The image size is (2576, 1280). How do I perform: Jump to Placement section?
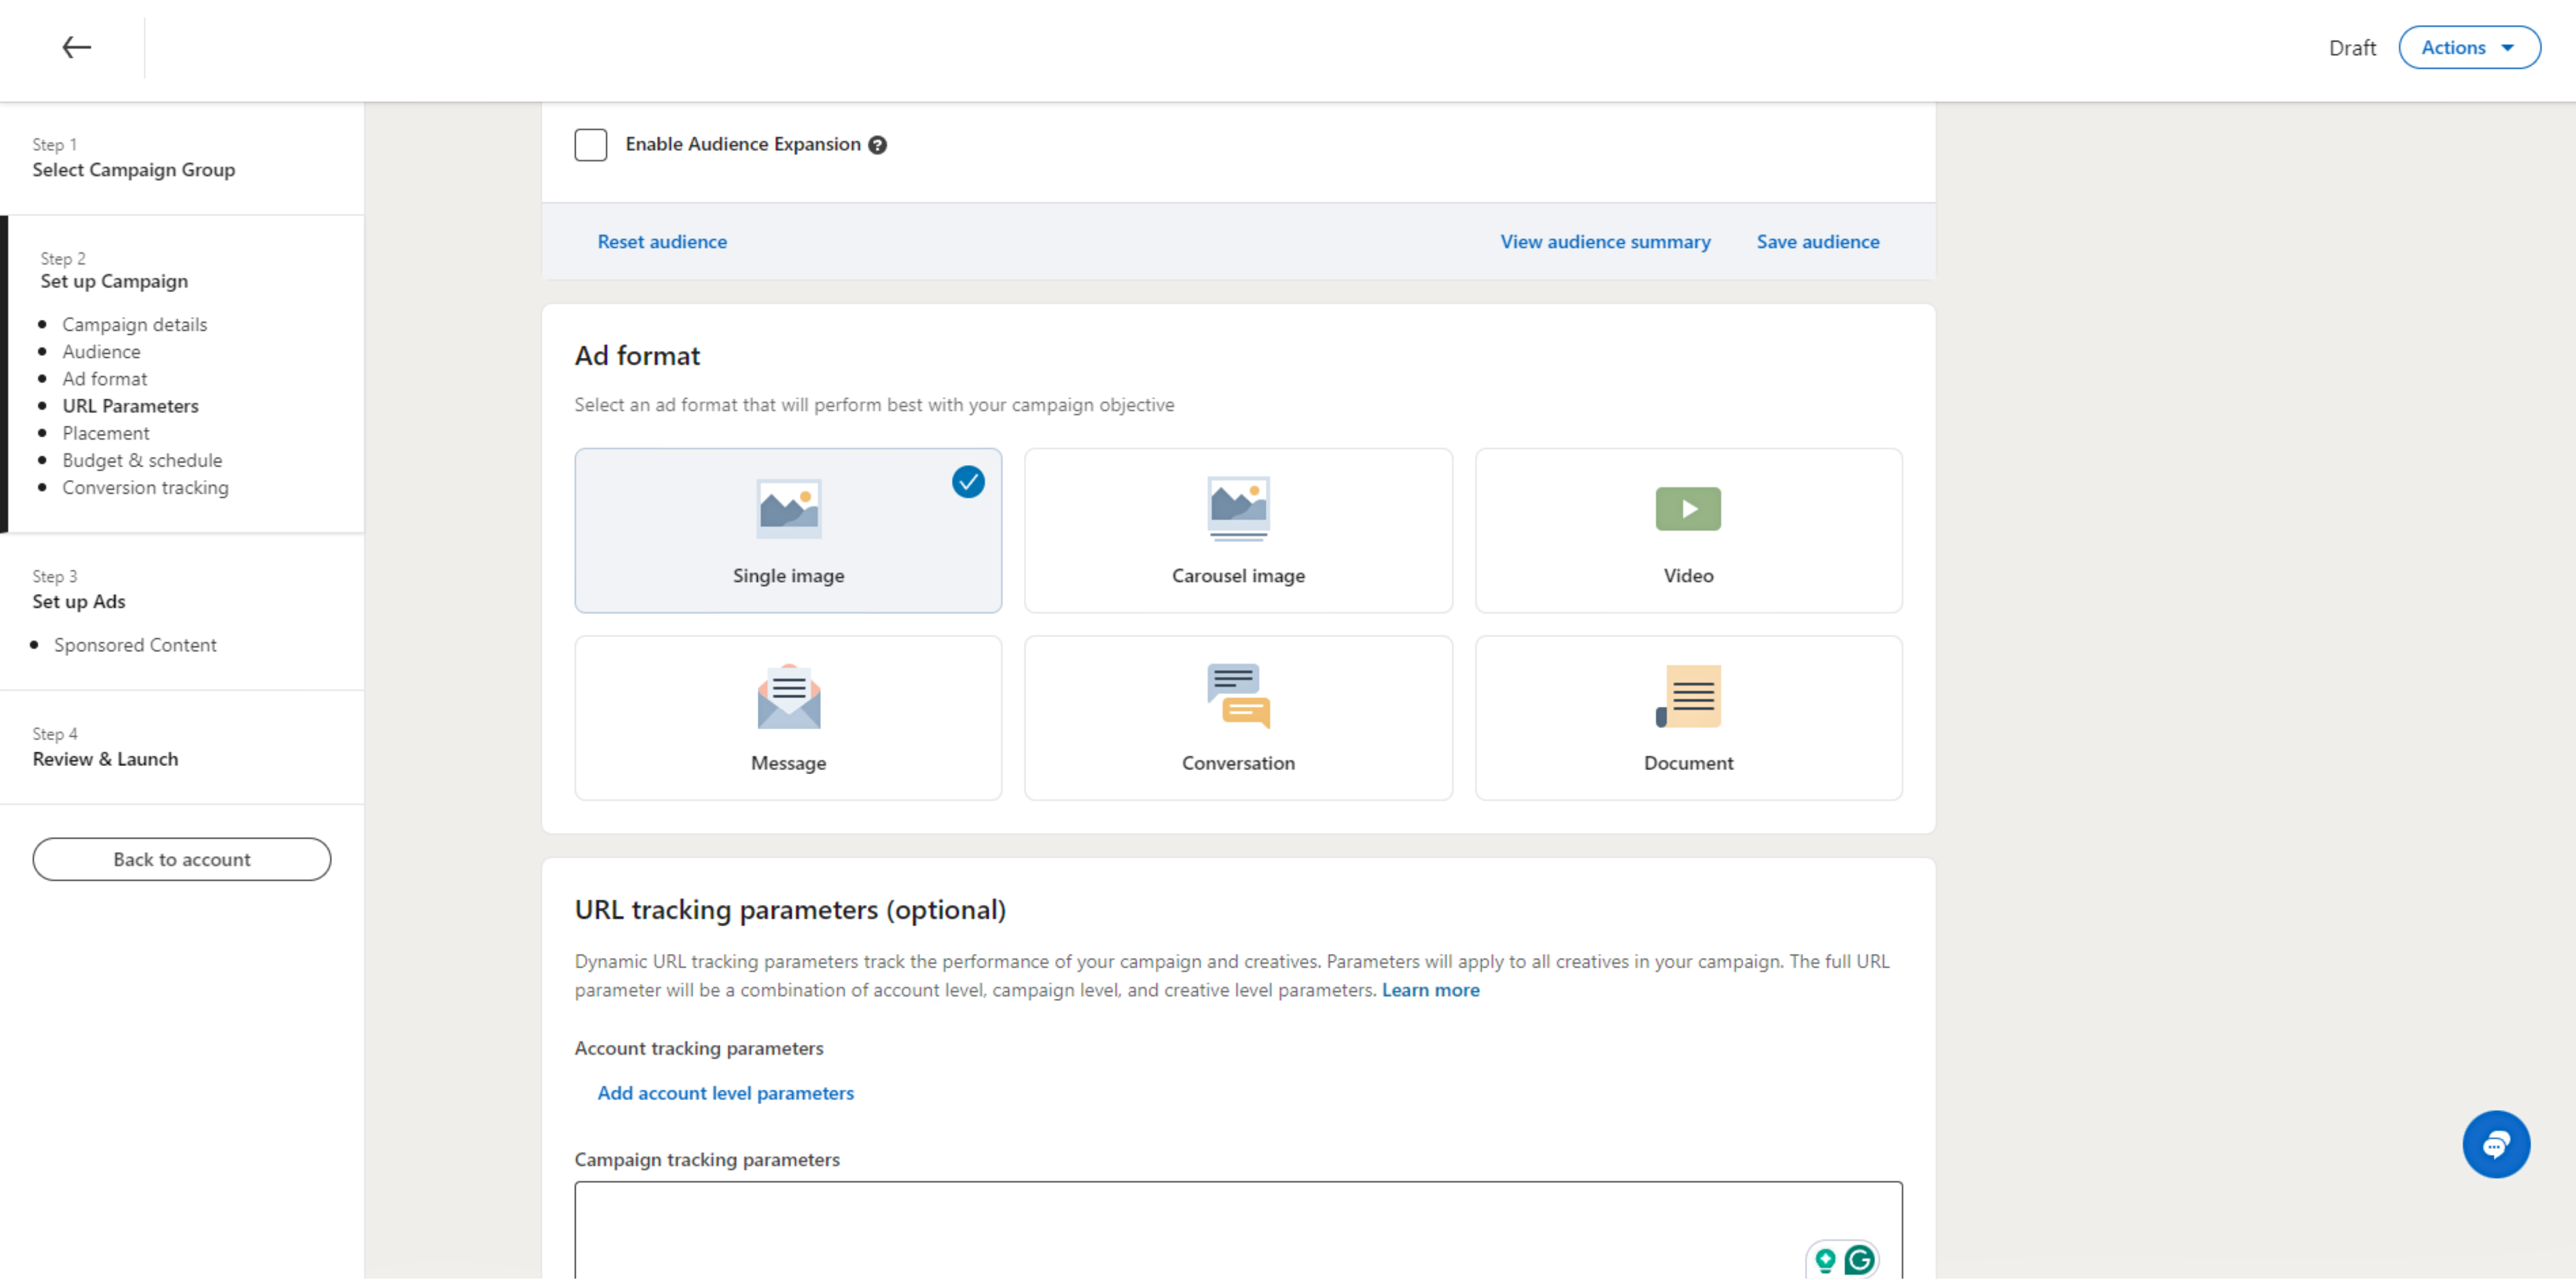(x=106, y=433)
